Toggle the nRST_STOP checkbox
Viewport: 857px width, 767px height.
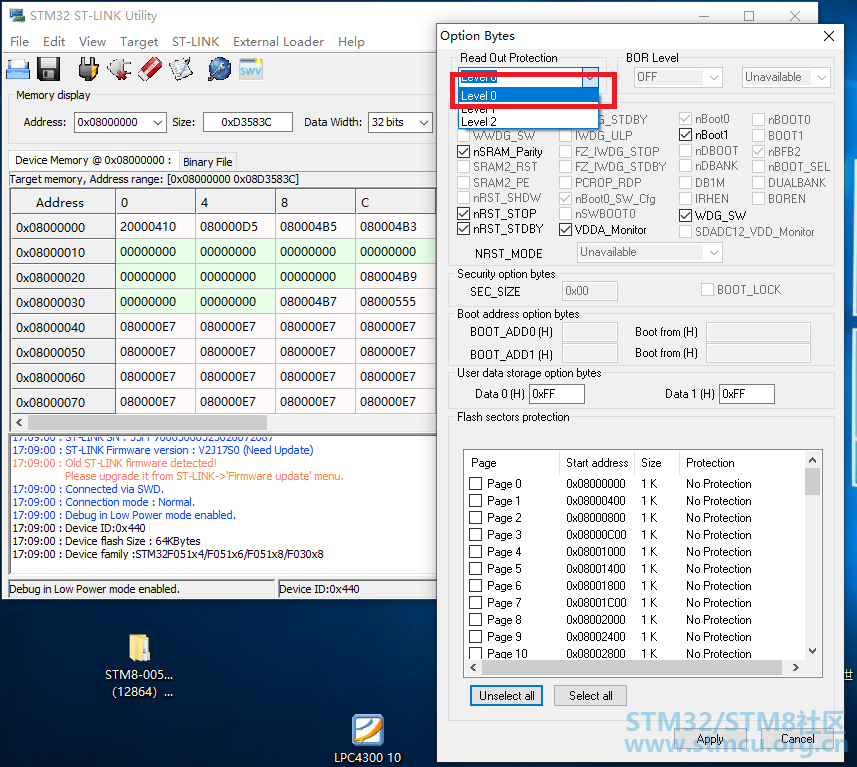point(463,213)
